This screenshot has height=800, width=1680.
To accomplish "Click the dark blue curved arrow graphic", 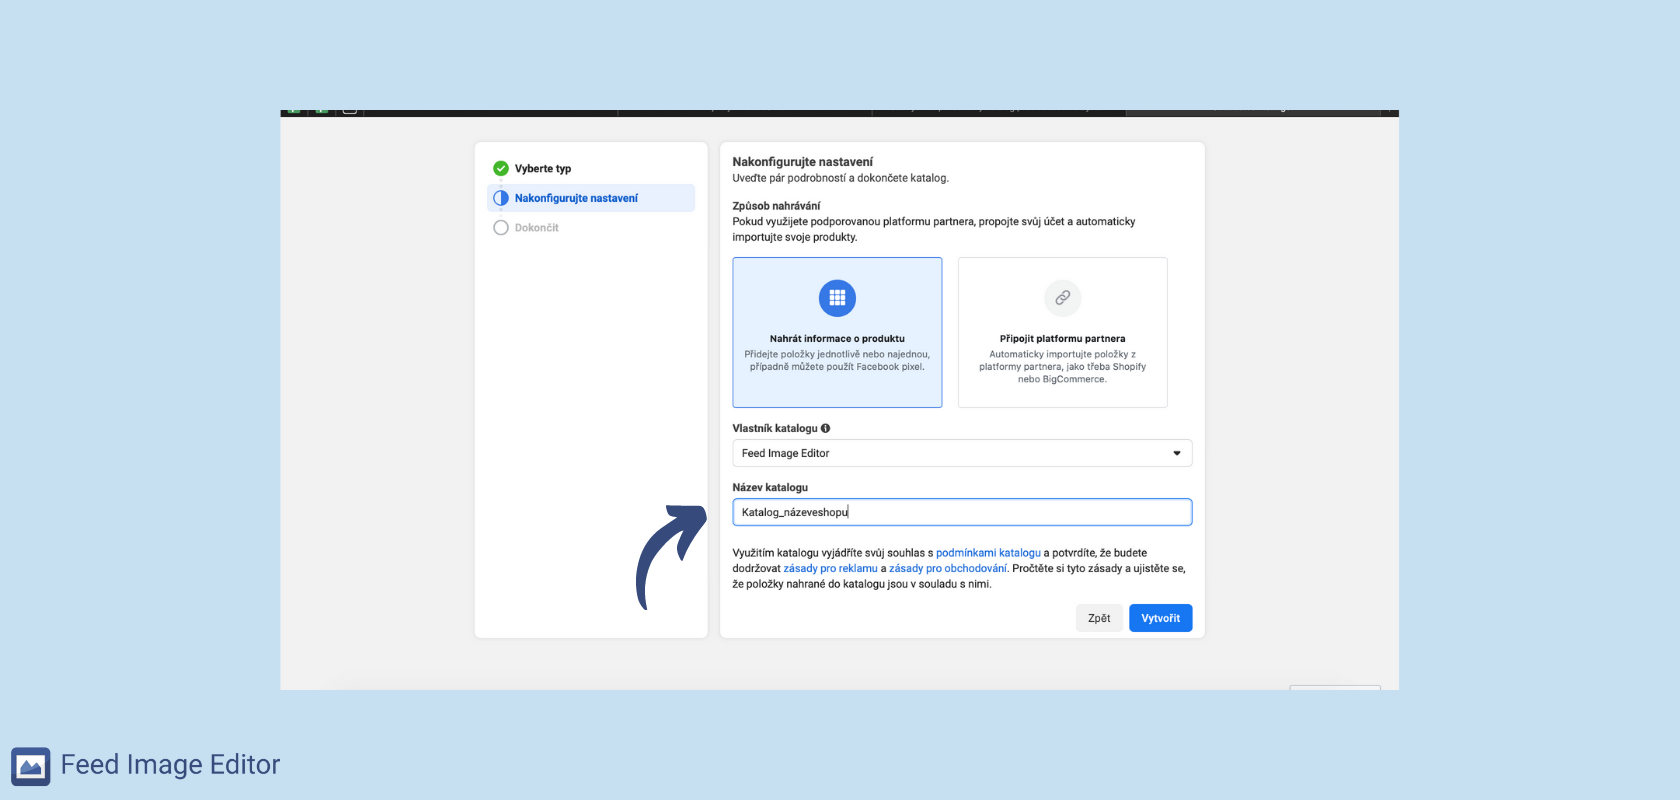I will point(667,555).
